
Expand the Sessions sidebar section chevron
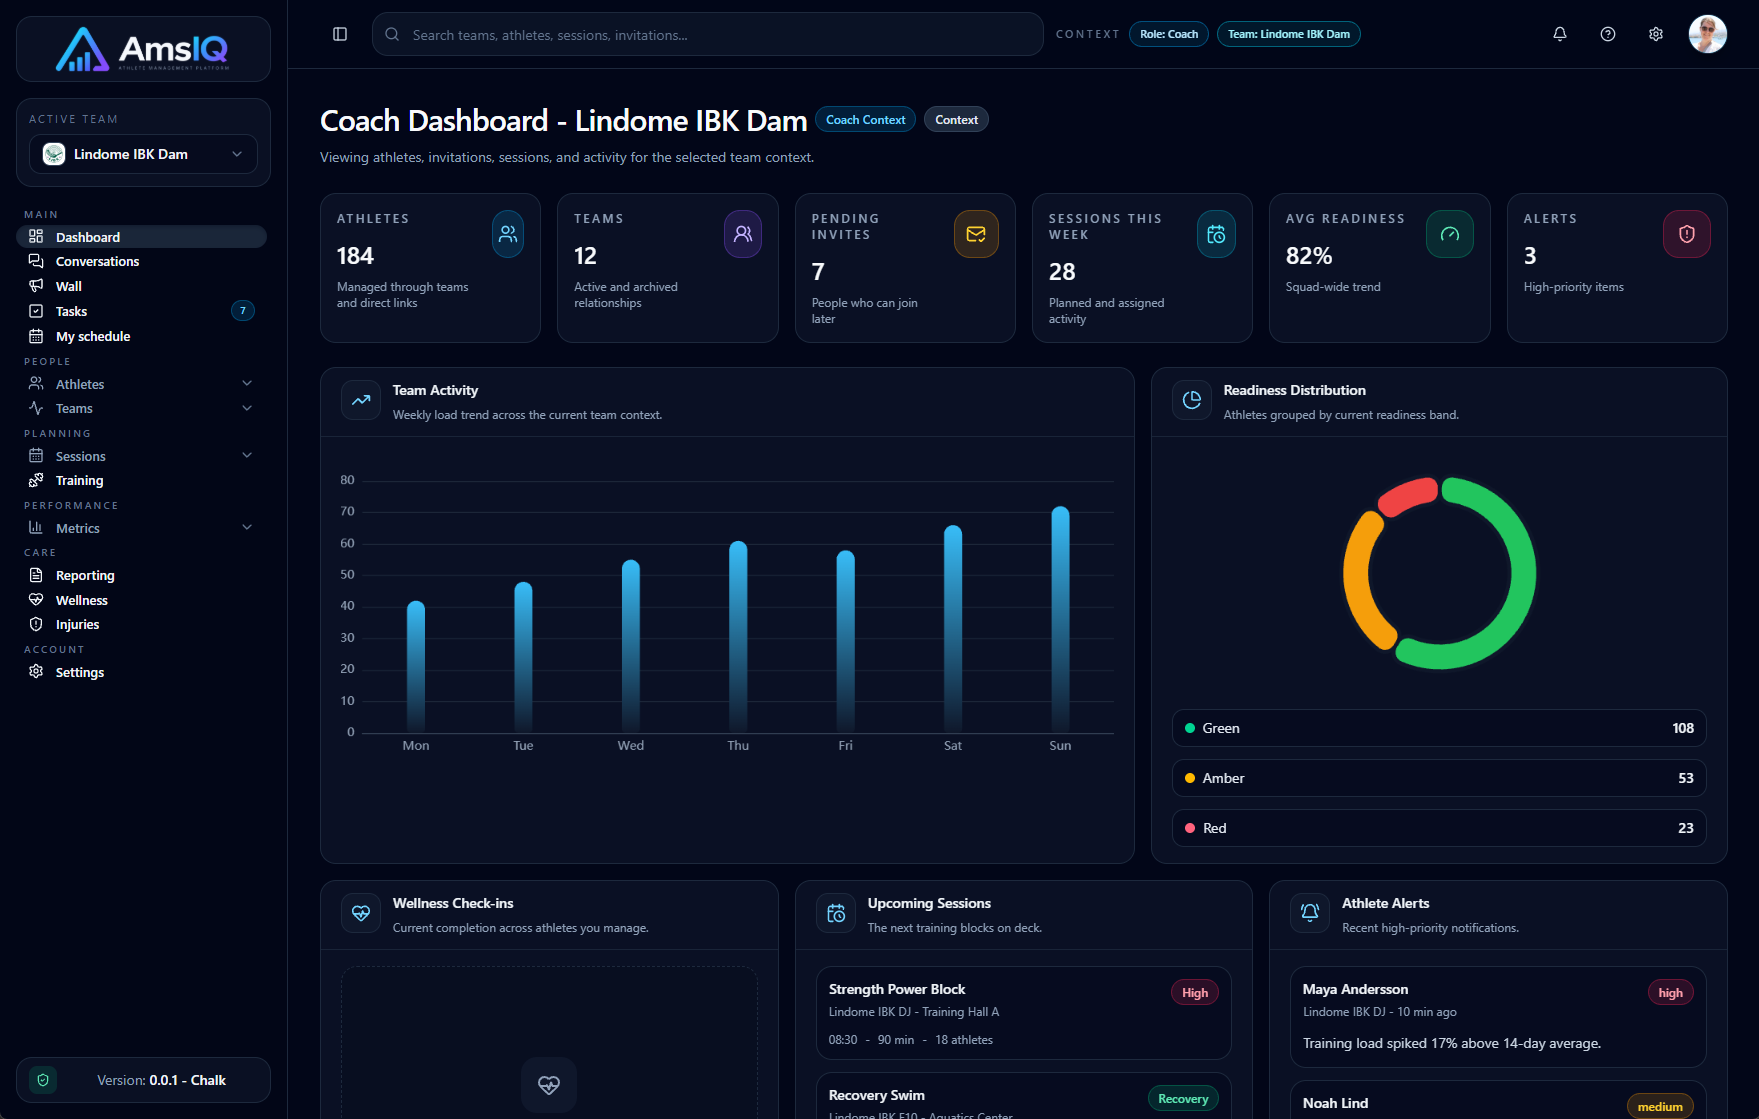pos(247,455)
